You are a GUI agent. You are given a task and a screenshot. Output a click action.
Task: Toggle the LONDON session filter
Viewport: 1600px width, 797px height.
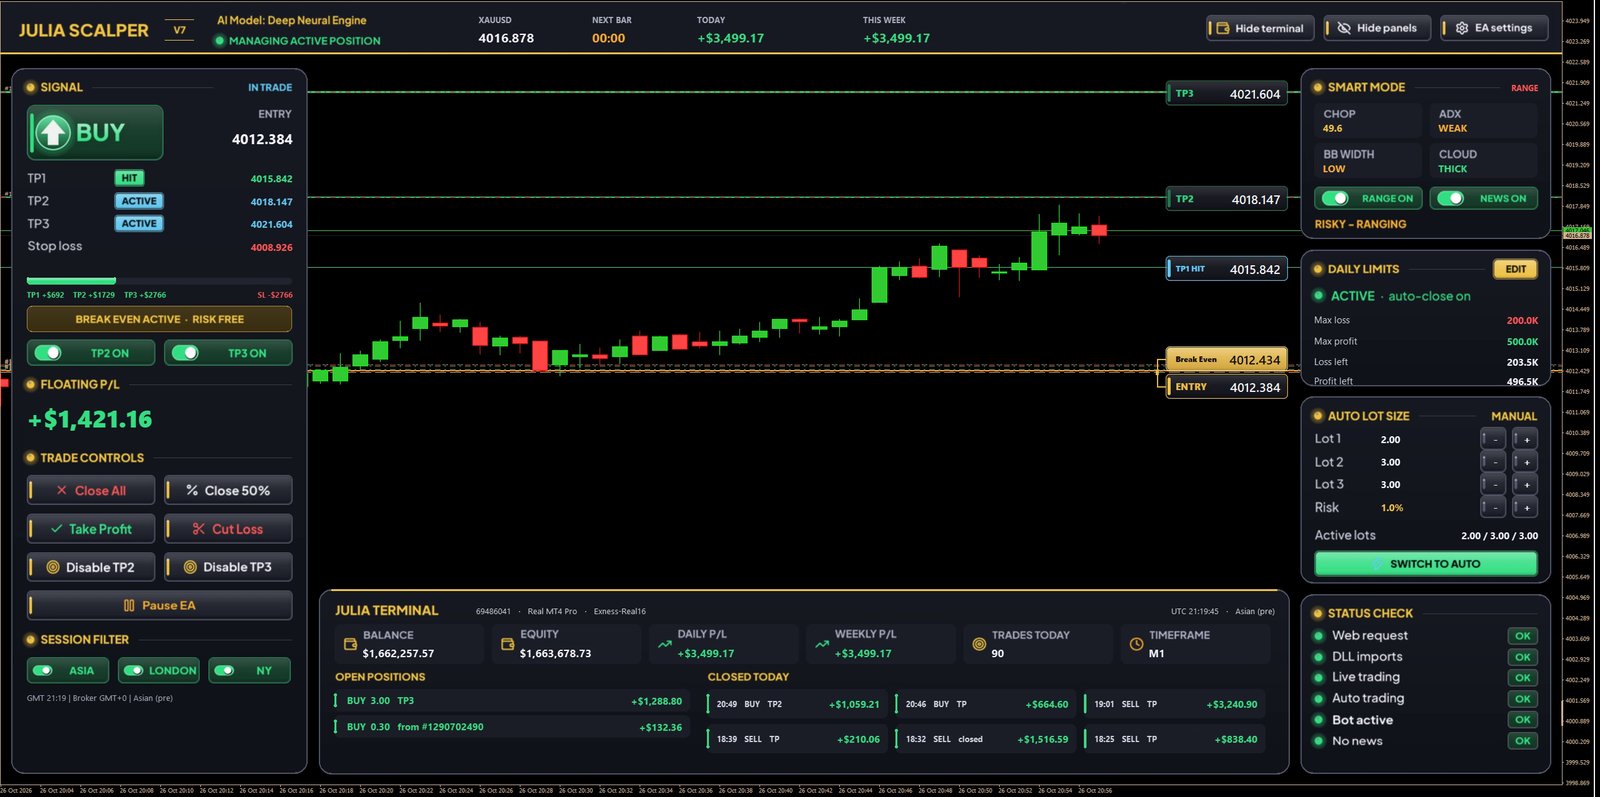133,670
